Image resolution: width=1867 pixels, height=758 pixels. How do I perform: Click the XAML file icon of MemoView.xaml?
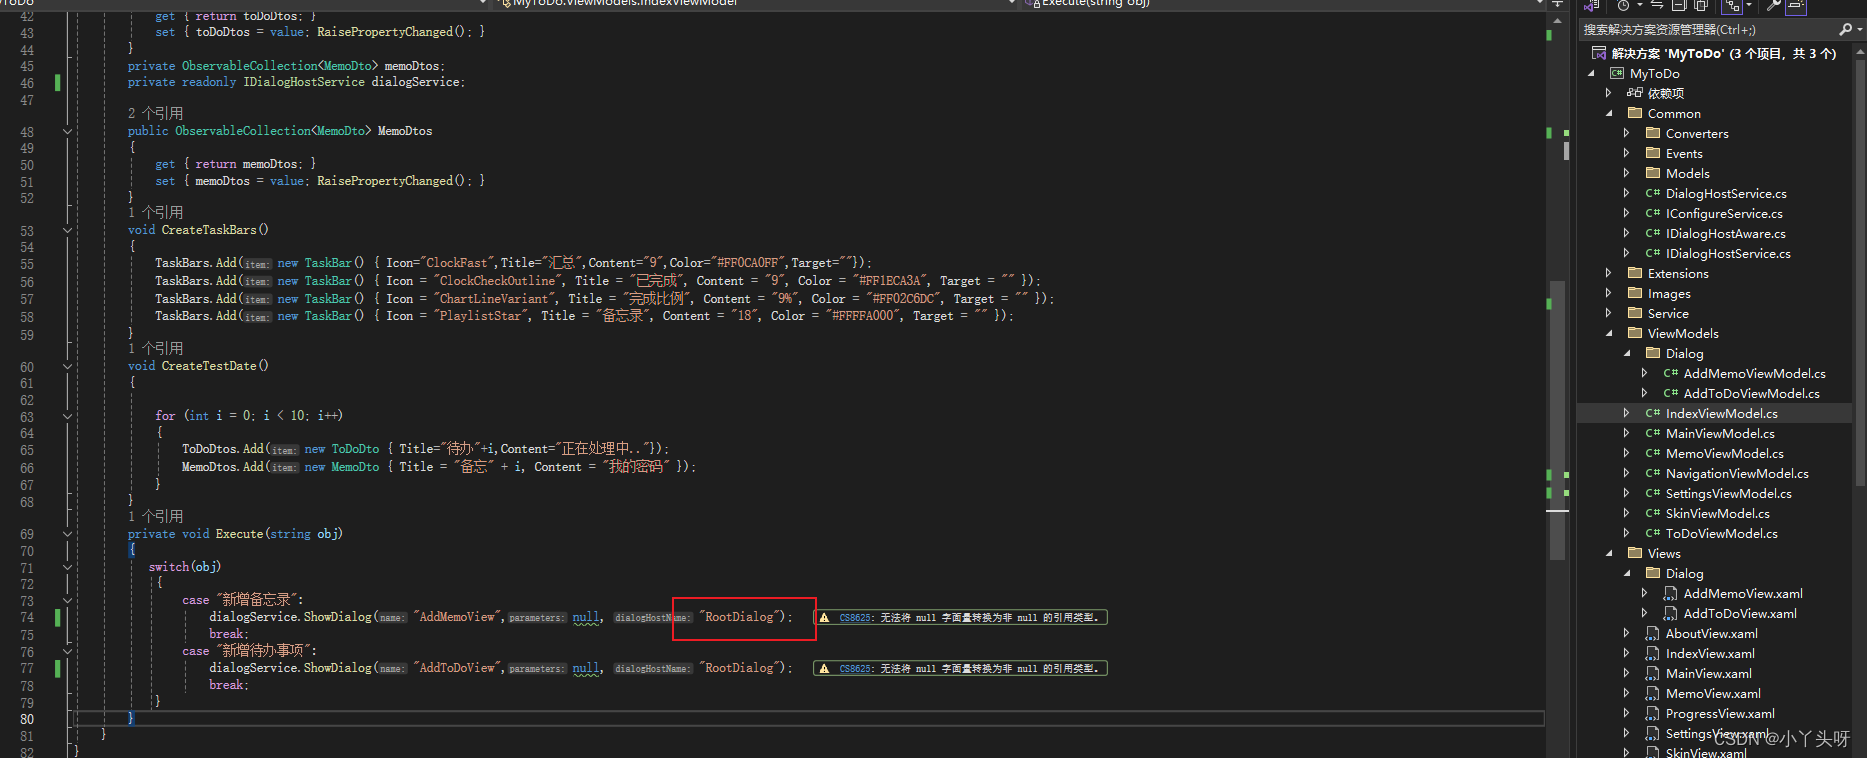pyautogui.click(x=1652, y=693)
